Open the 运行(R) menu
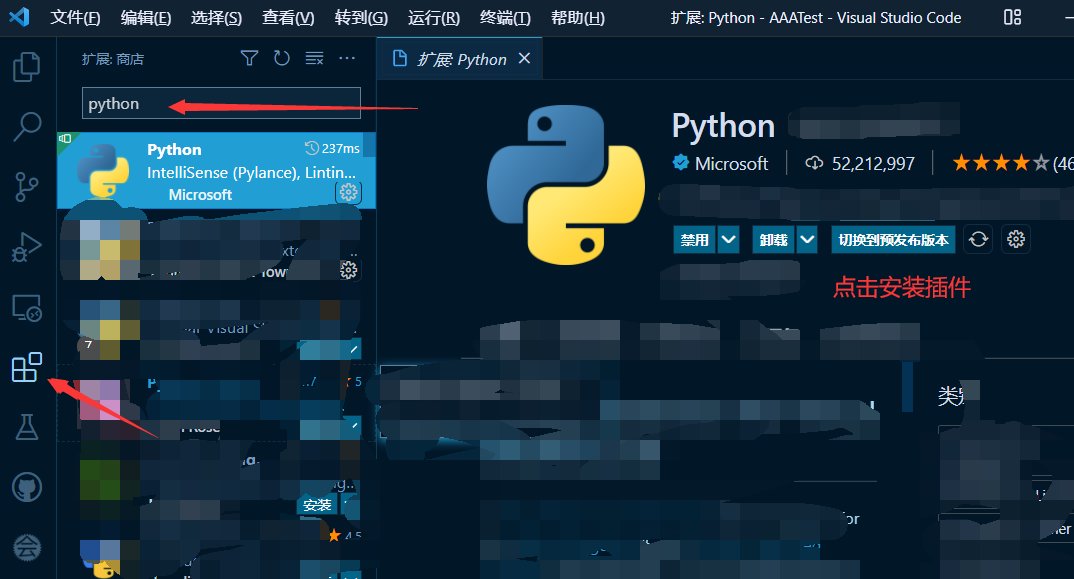 click(x=434, y=18)
